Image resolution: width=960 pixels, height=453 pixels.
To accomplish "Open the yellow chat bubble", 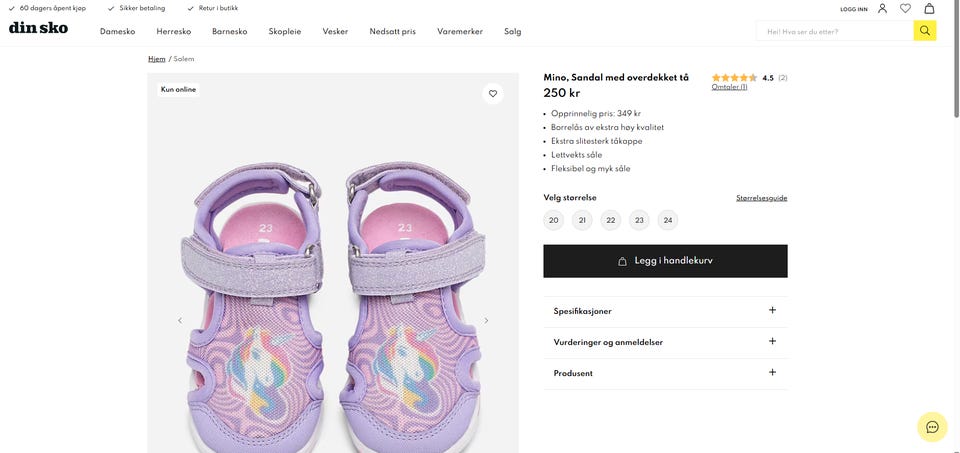I will tap(932, 427).
